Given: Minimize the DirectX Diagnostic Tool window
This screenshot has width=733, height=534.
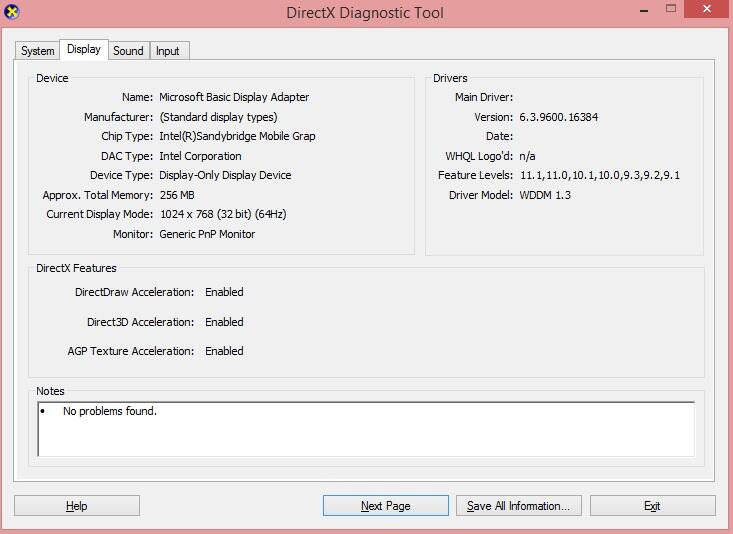Looking at the screenshot, I should [644, 10].
